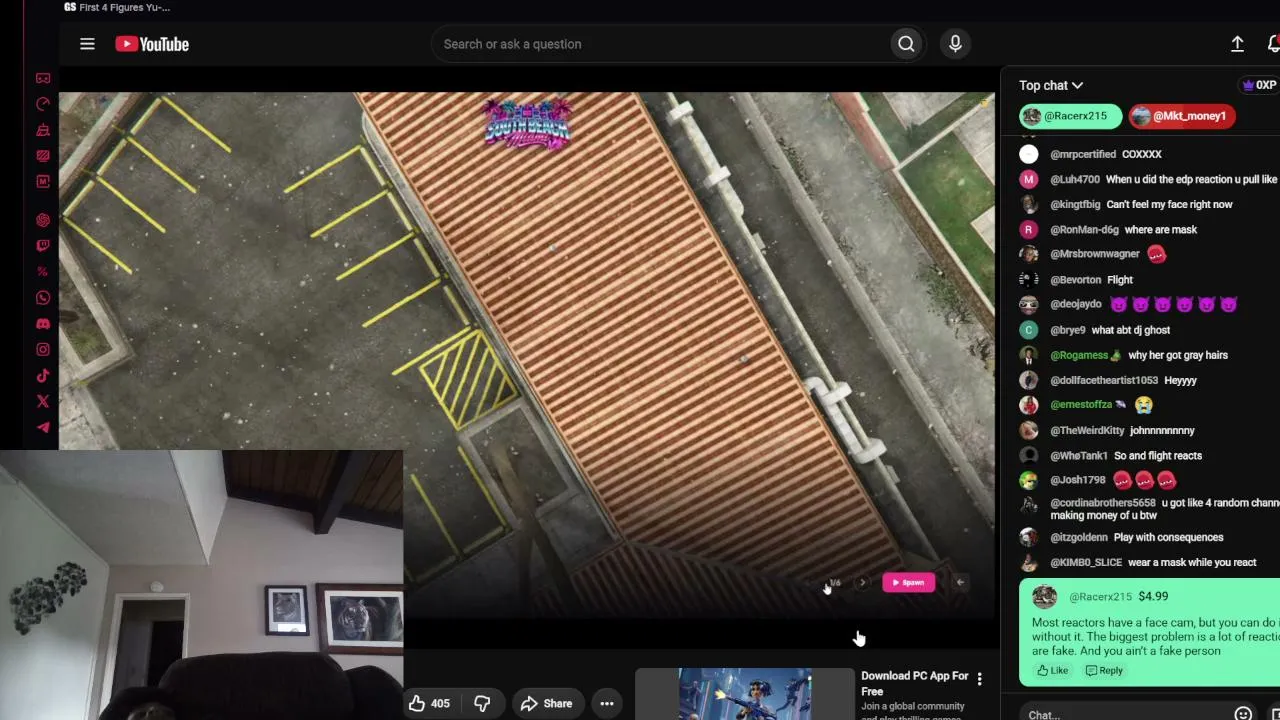
Task: Open the striped screen sidebar icon
Action: [43, 156]
